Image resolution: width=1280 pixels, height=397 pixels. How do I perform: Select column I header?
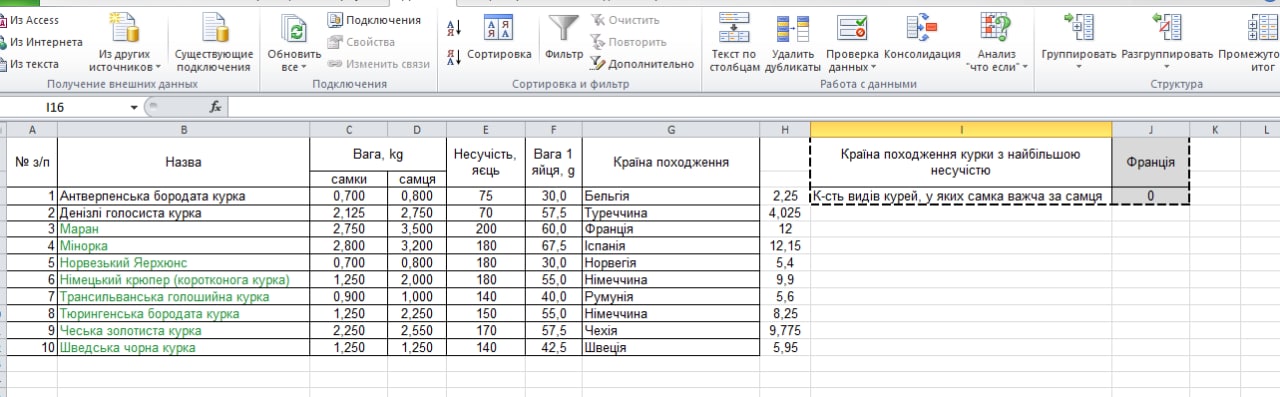(x=961, y=130)
